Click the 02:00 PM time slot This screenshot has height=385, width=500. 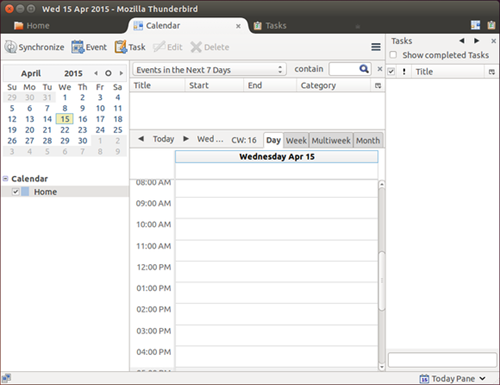pos(277,314)
